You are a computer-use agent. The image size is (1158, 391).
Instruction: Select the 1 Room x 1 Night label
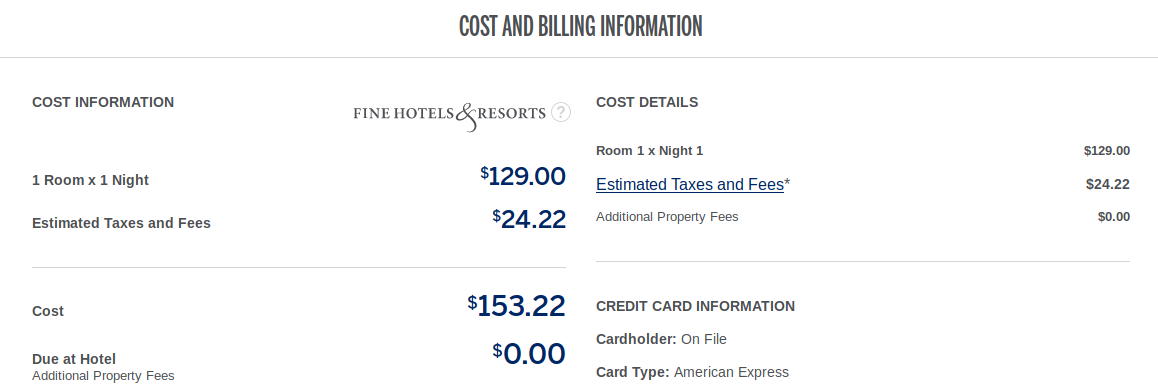click(91, 180)
